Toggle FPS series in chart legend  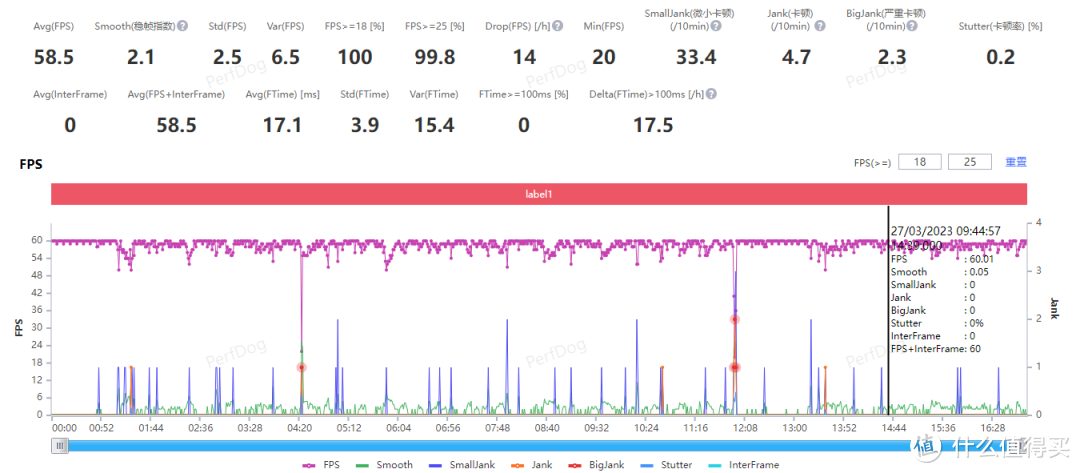321,465
